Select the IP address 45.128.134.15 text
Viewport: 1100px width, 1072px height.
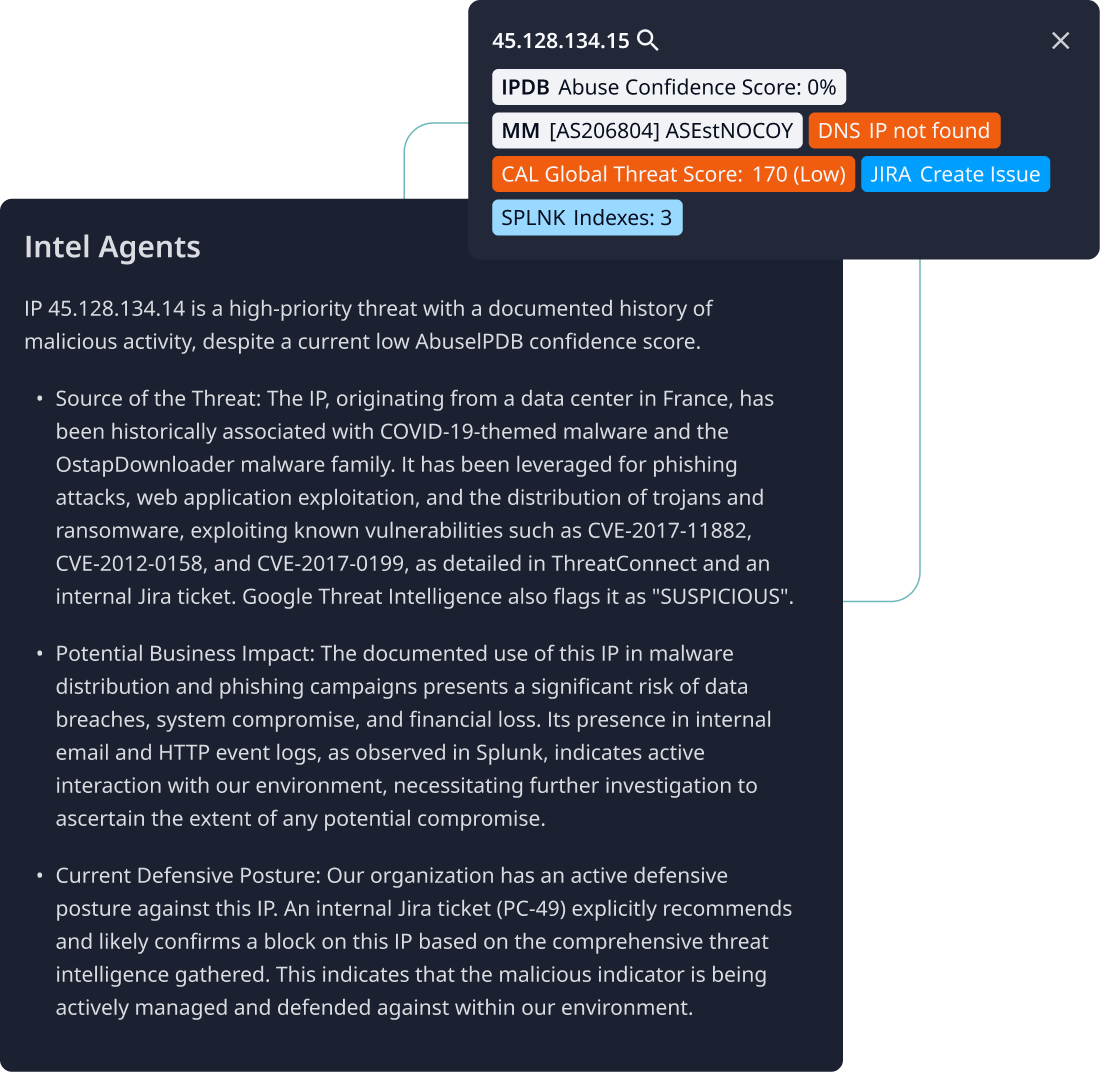pyautogui.click(x=560, y=40)
